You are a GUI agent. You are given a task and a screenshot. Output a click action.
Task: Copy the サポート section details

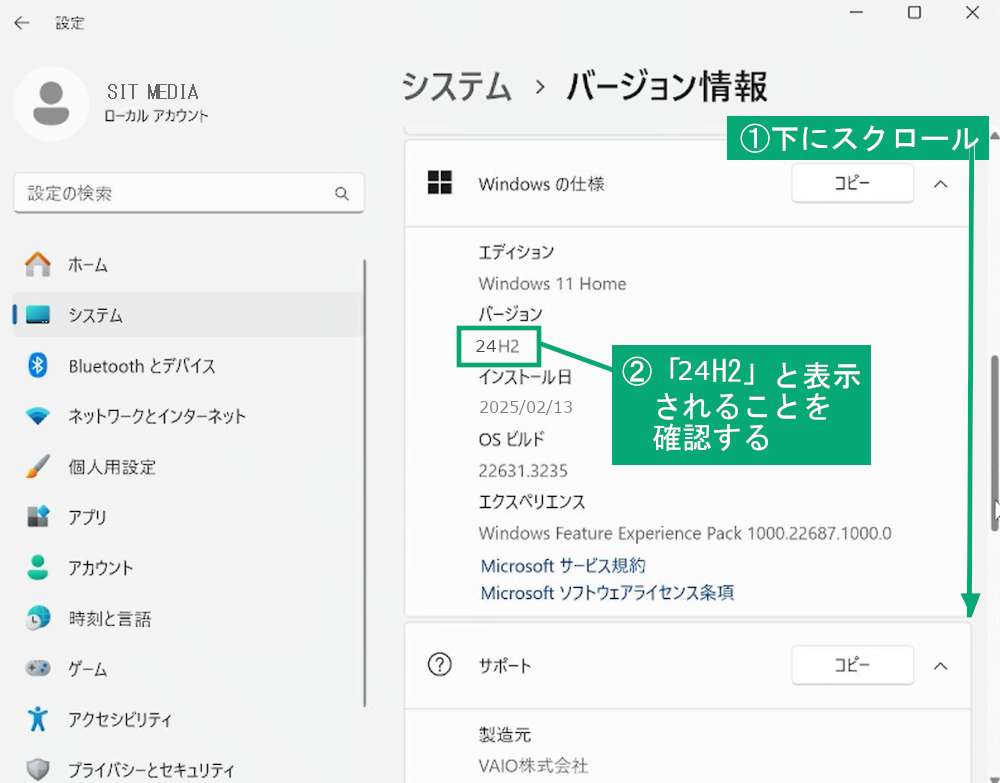point(852,666)
